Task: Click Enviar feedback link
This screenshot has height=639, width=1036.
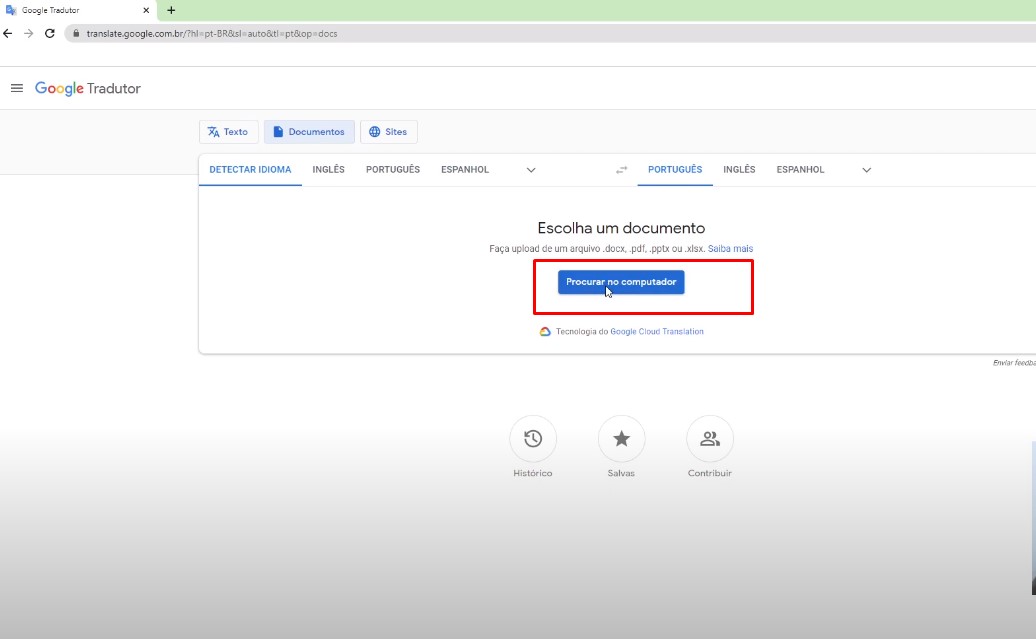Action: point(1014,363)
